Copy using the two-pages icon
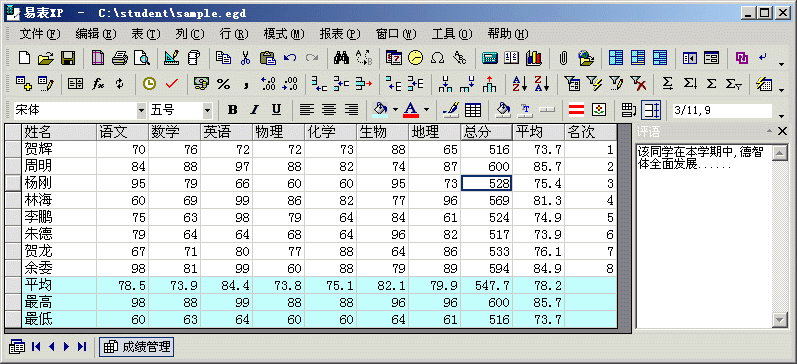 [223, 58]
